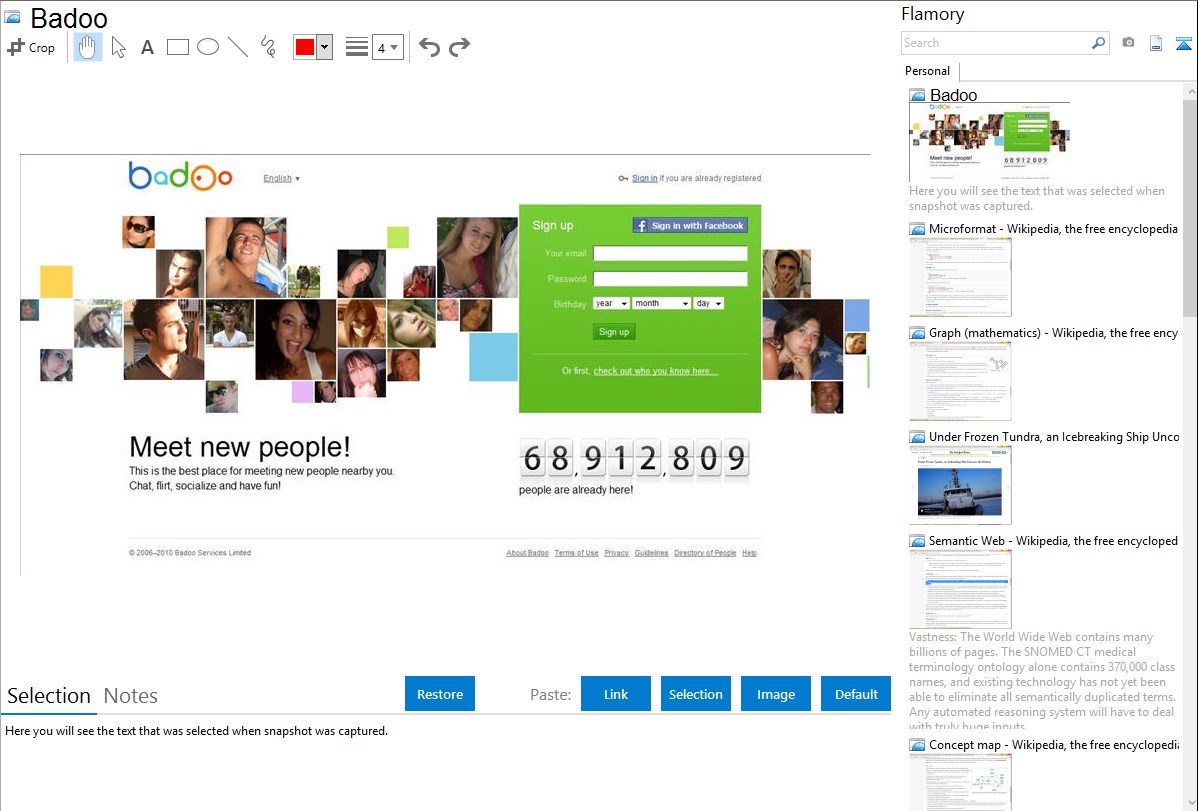
Task: Choose the text annotation tool
Action: [147, 47]
